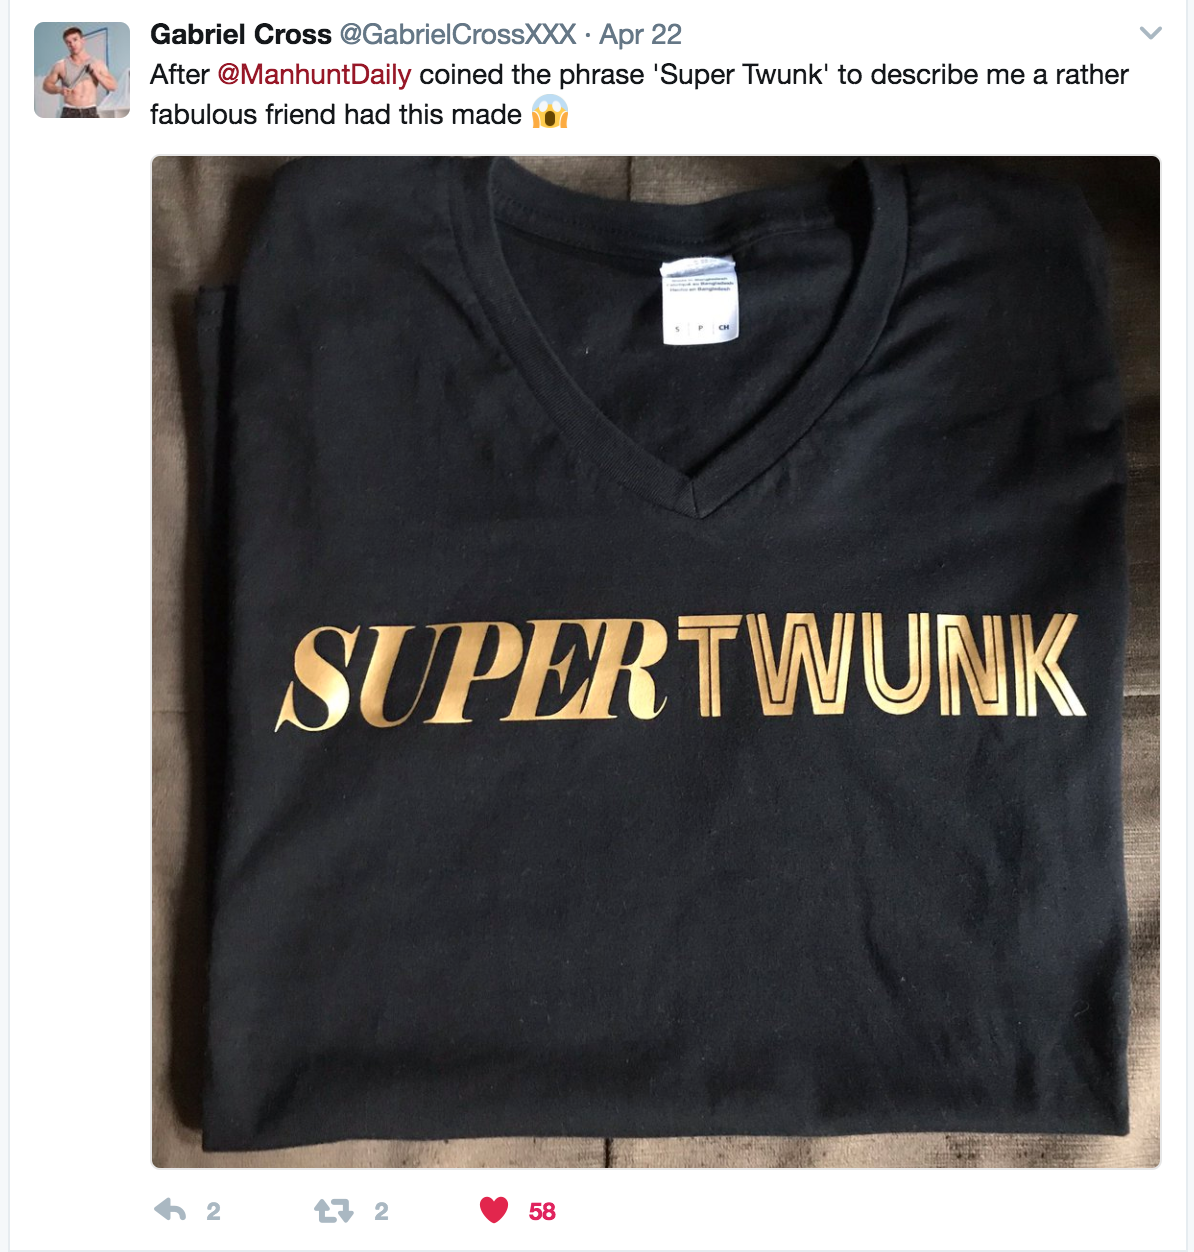The height and width of the screenshot is (1252, 1194).
Task: Click the reply arrow icon
Action: (x=171, y=1211)
